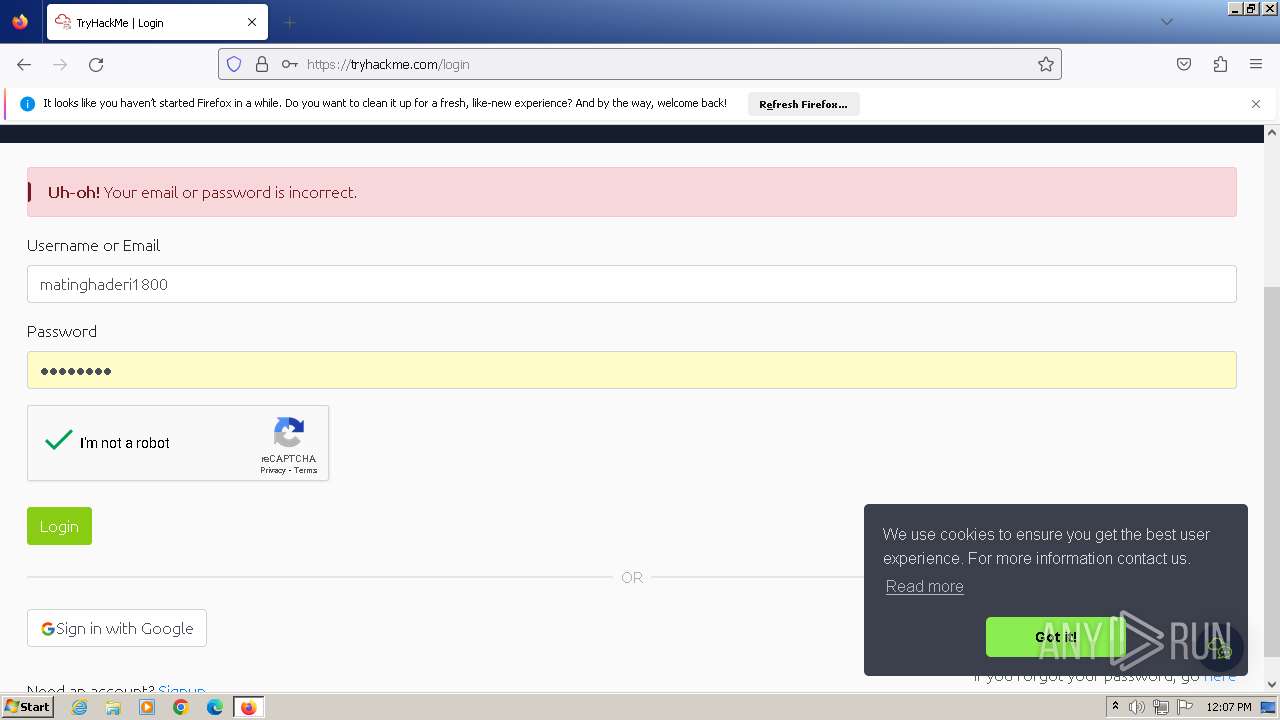Open the reCAPTCHA Privacy link
1280x720 pixels.
273,470
